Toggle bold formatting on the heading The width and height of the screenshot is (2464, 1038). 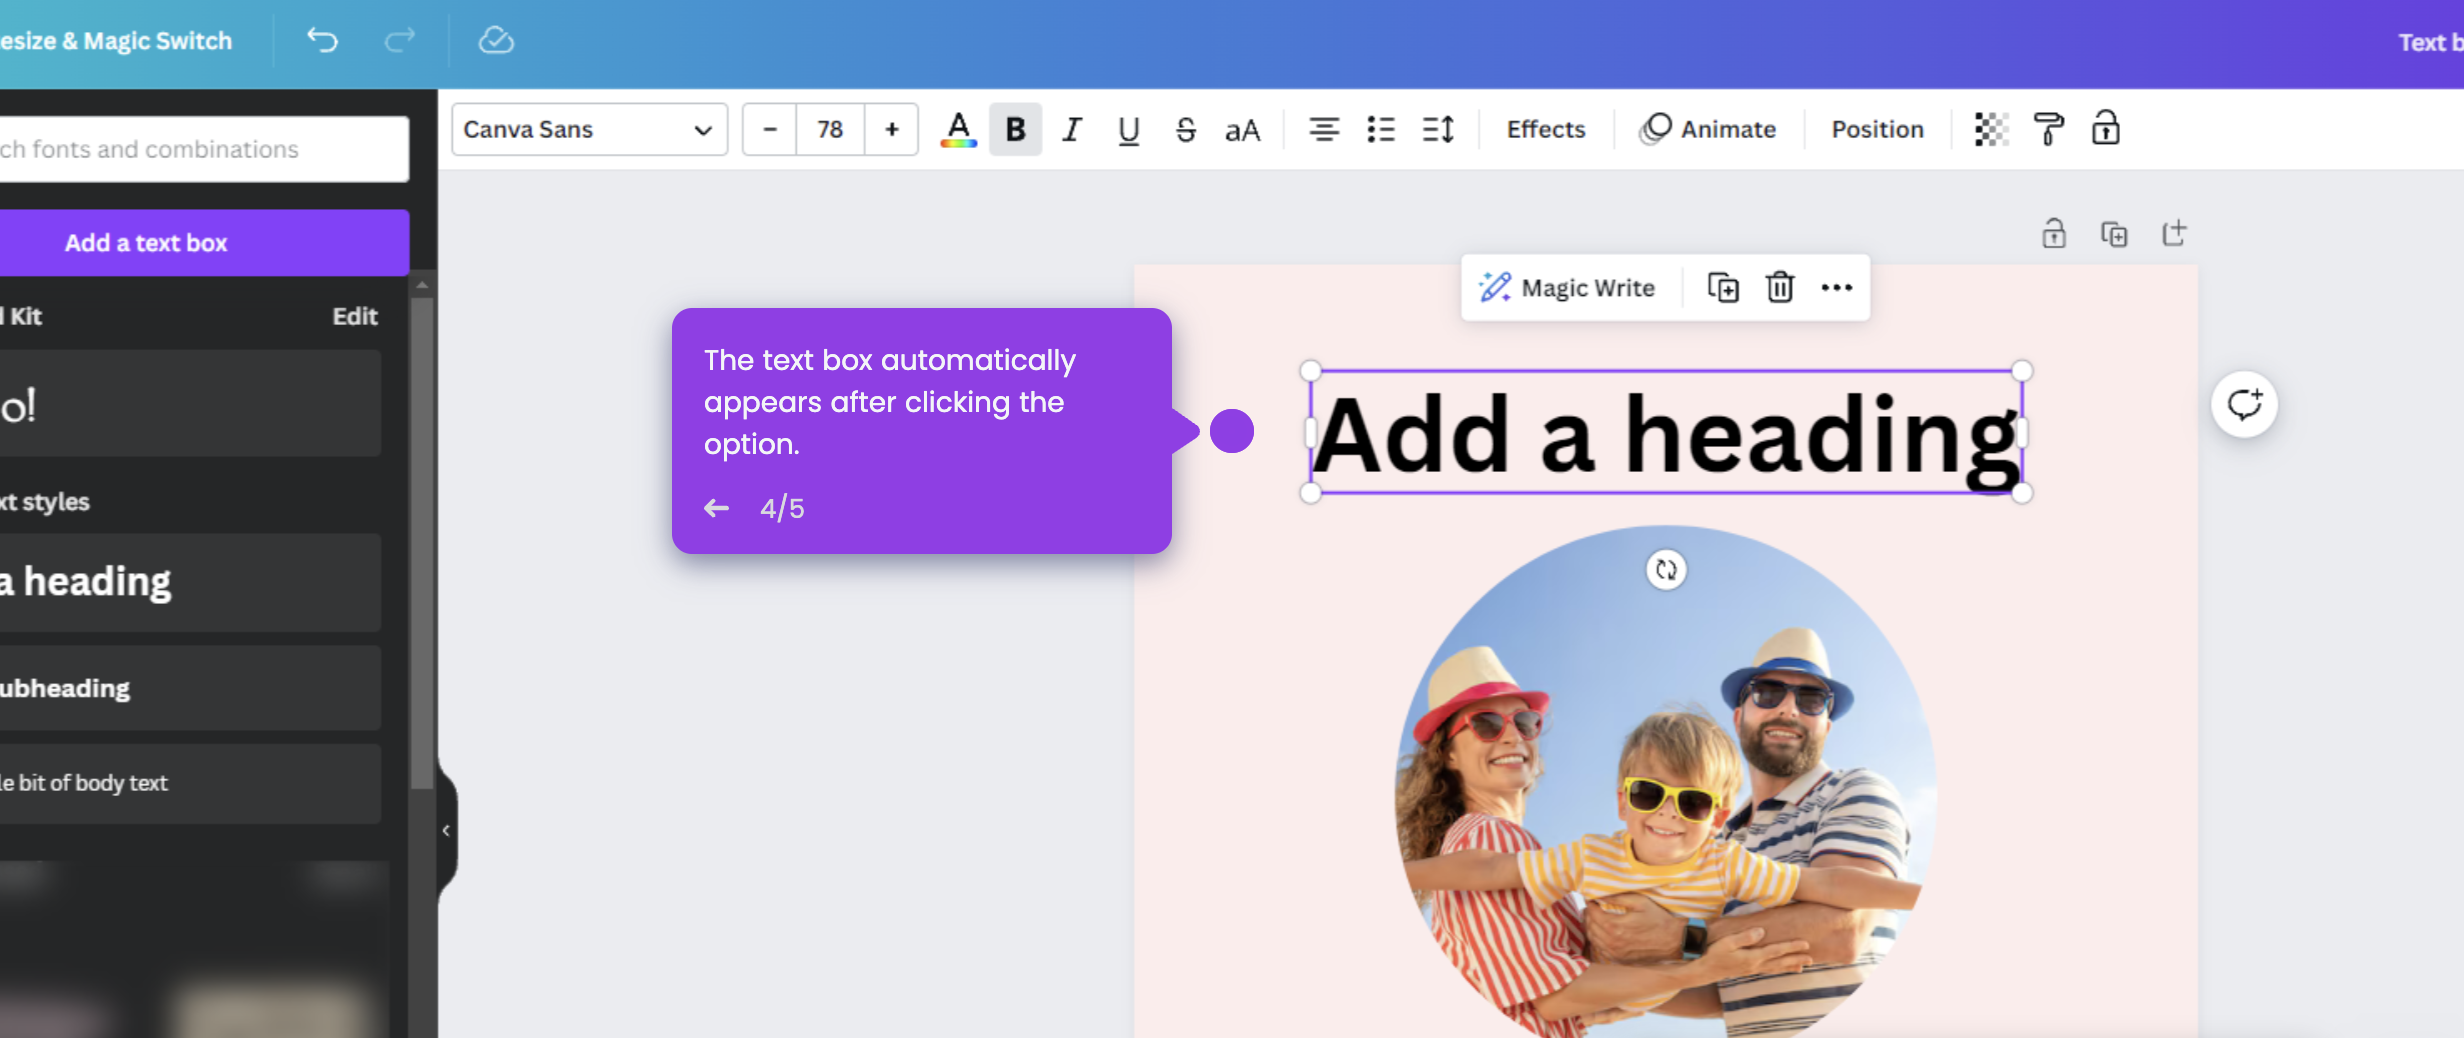tap(1015, 129)
